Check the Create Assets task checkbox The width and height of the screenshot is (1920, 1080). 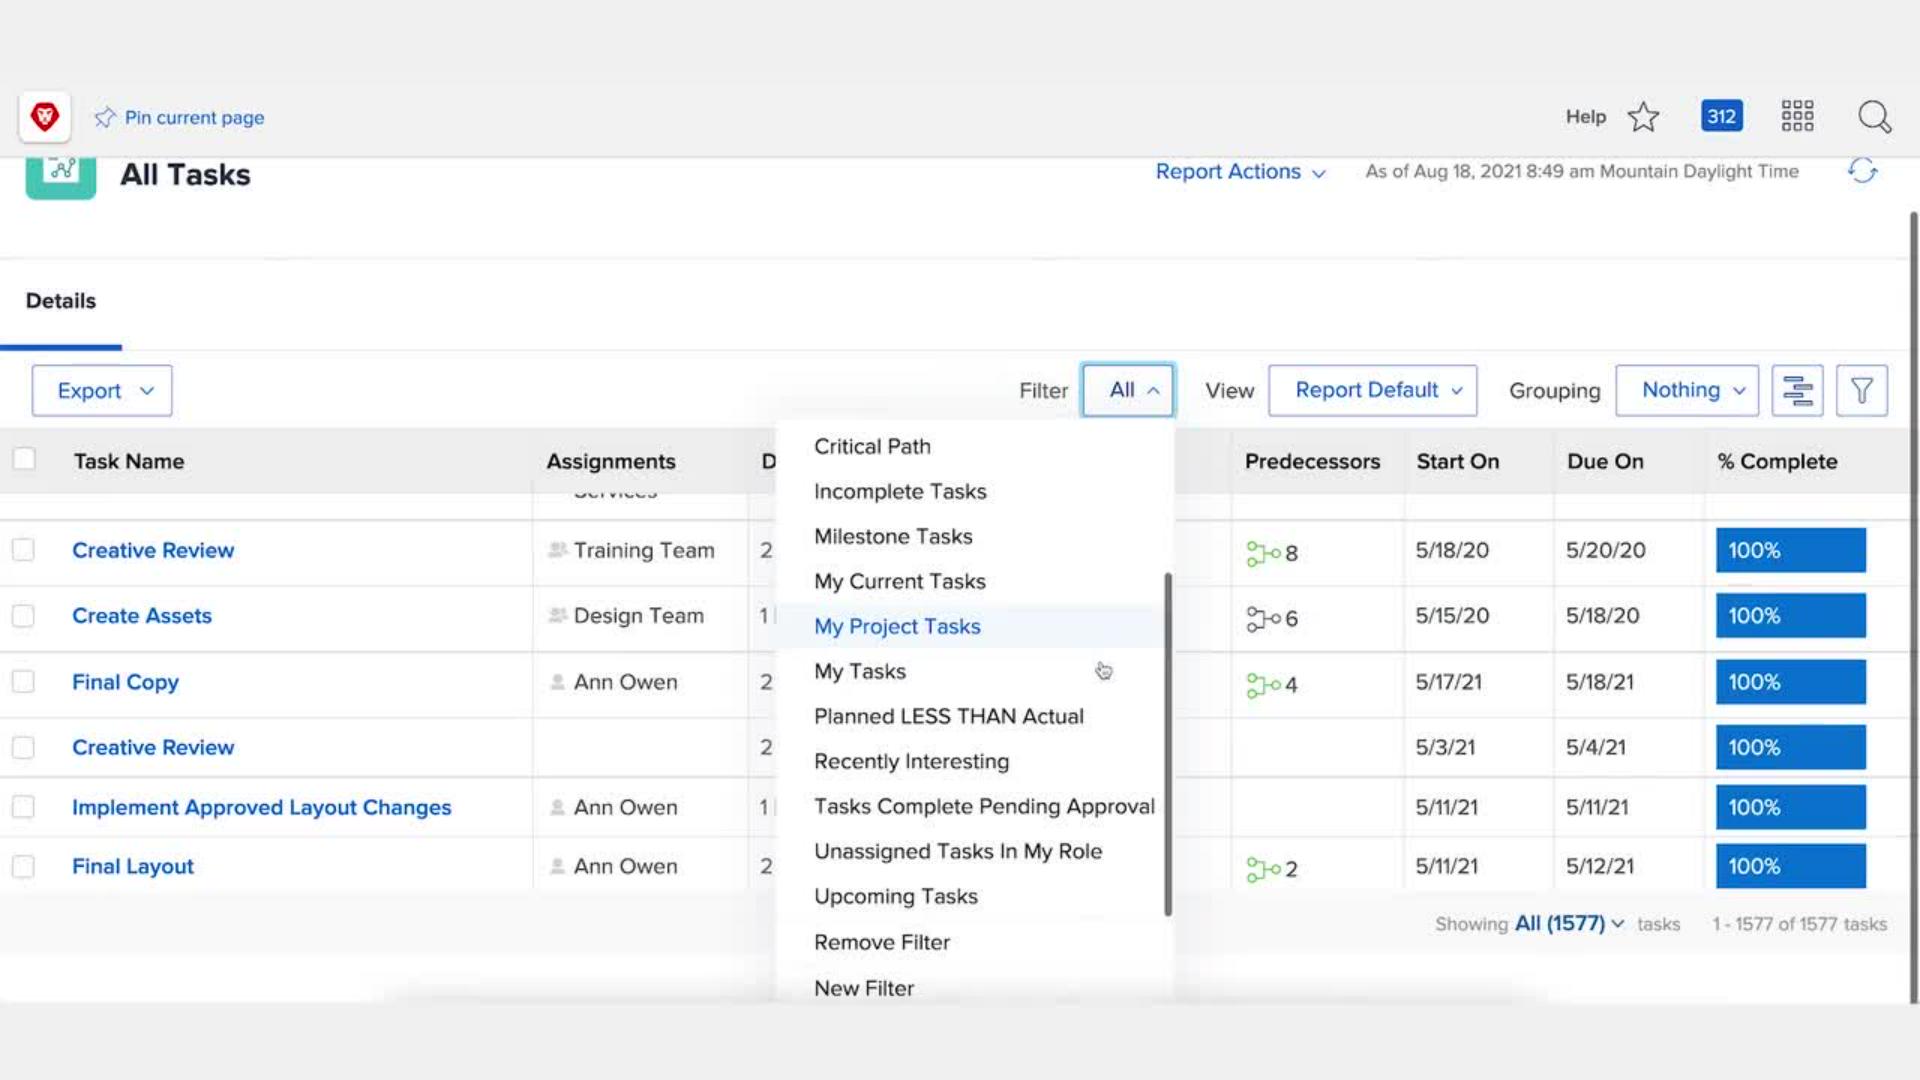[23, 616]
